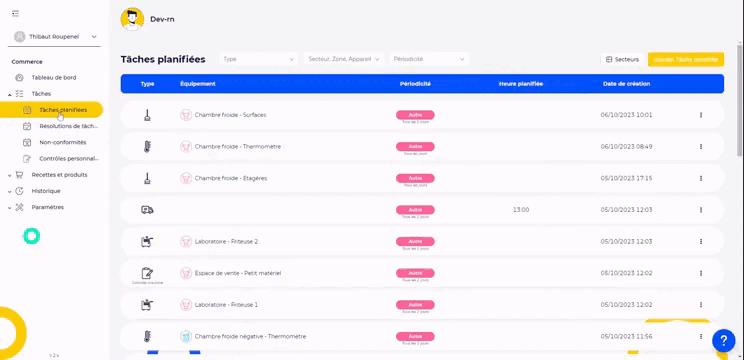This screenshot has height=360, width=744.
Task: Open the three-dot menu for Chambre froide - Surfaces
Action: coord(701,115)
